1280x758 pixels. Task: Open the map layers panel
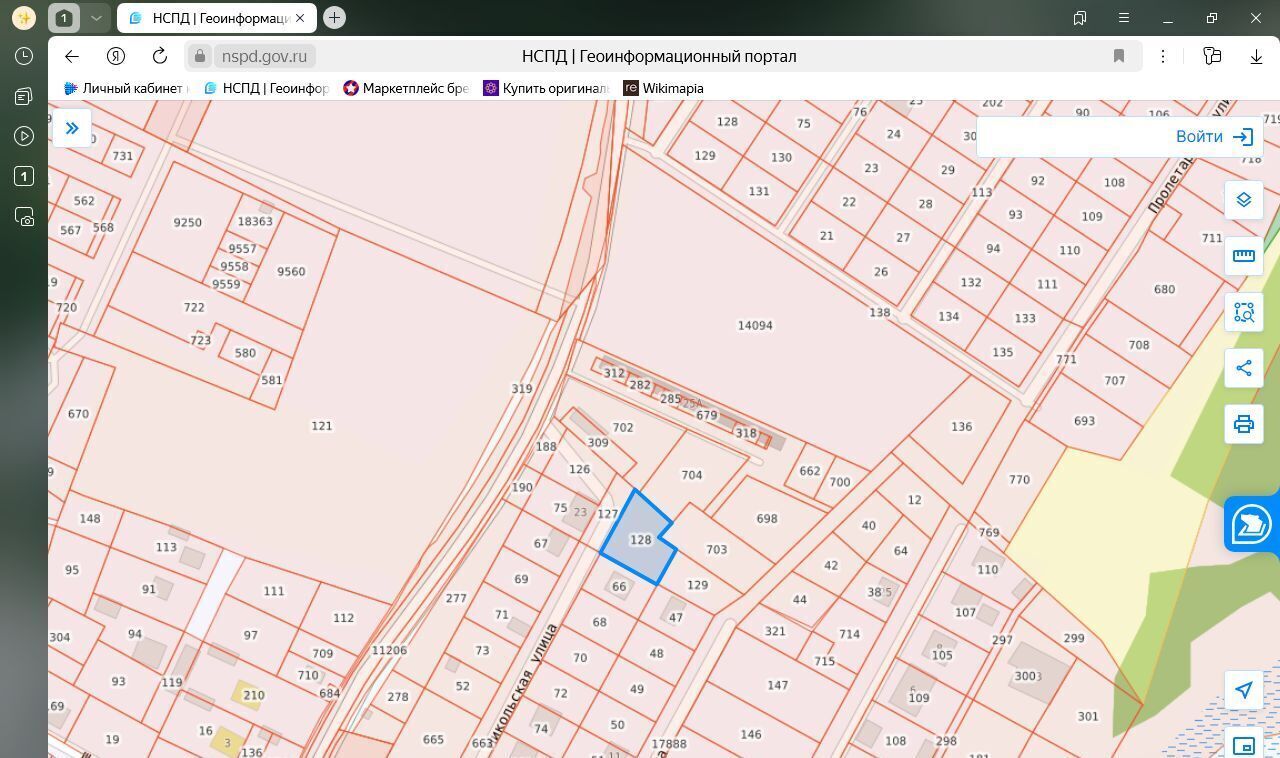pyautogui.click(x=1244, y=200)
